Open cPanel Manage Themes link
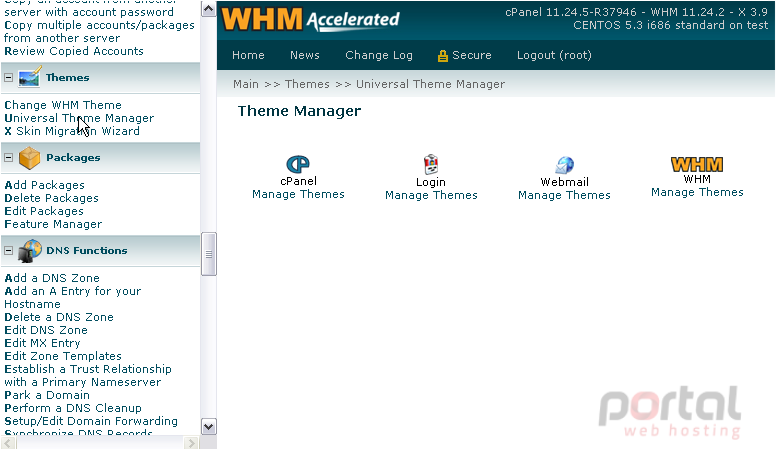This screenshot has width=776, height=450. click(298, 194)
